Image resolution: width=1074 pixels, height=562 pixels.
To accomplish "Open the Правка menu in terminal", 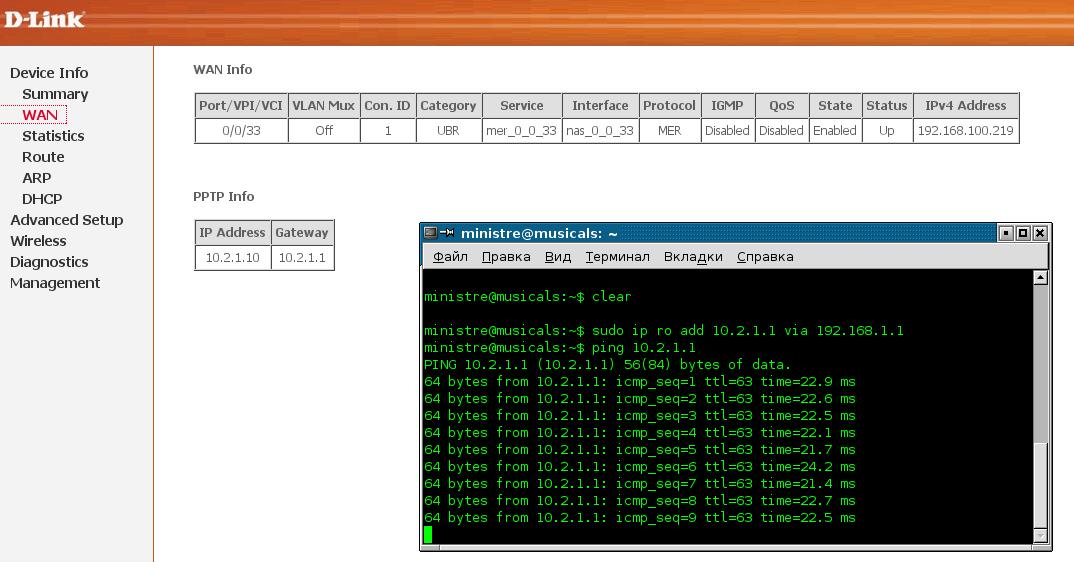I will click(506, 257).
